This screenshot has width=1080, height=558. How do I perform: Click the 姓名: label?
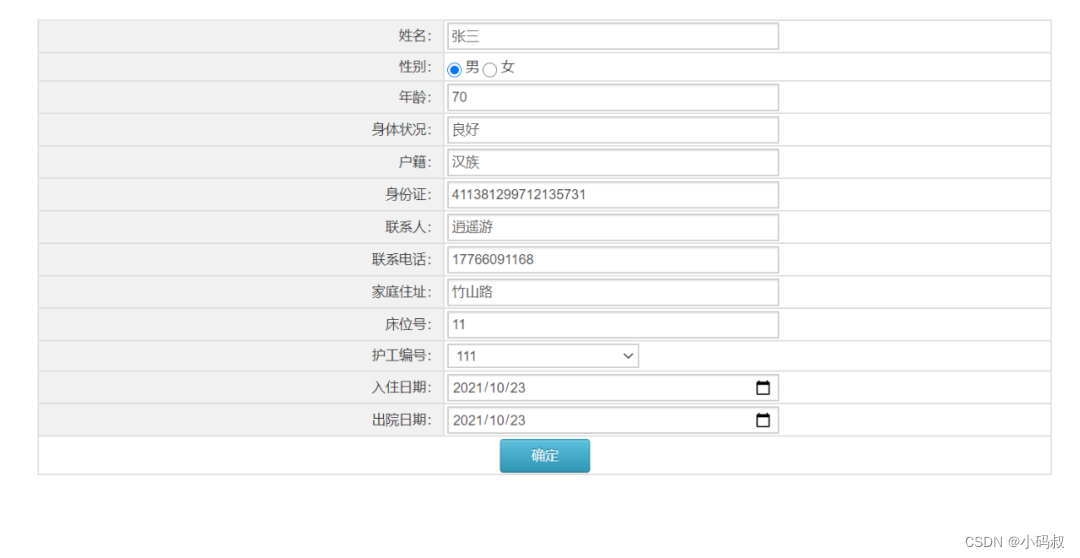tap(415, 36)
